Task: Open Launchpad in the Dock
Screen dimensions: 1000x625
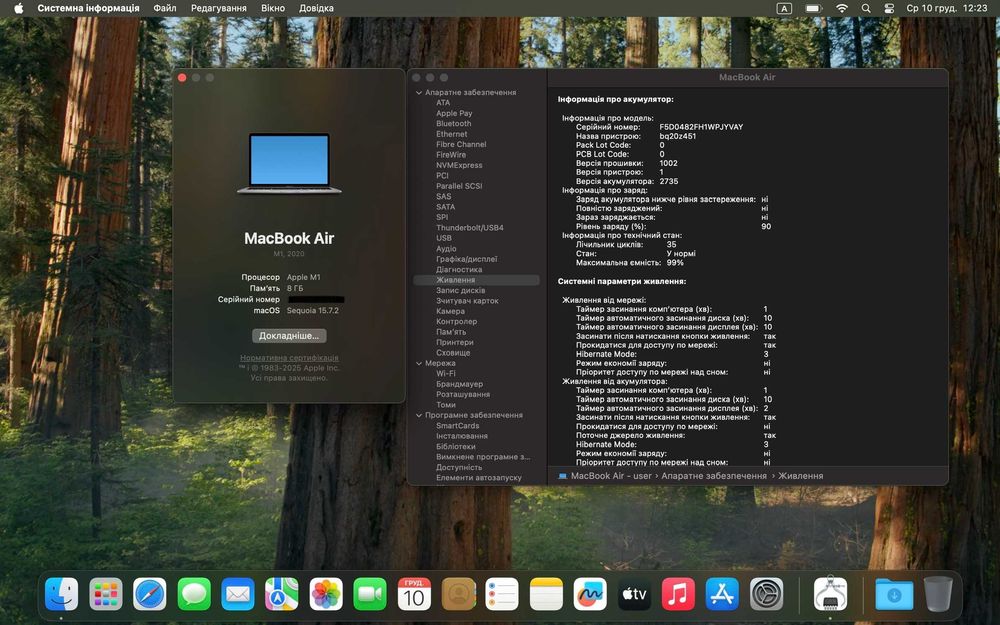Action: (106, 594)
